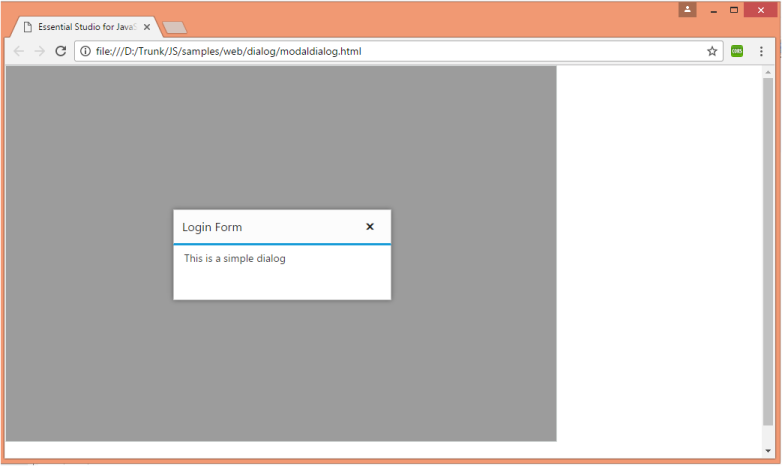
Task: Open the Chrome three-dot menu
Action: tap(761, 51)
